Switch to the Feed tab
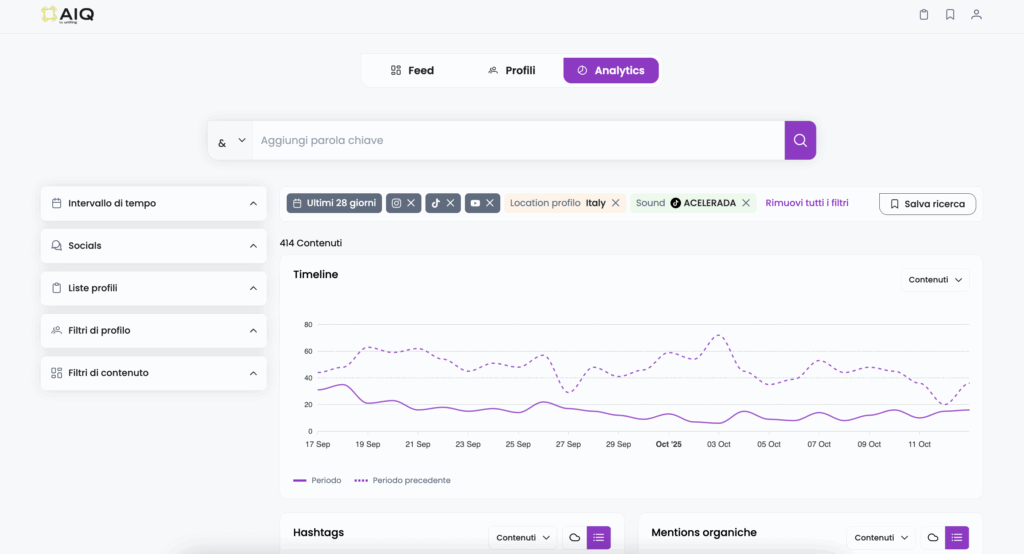The height and width of the screenshot is (554, 1024). [412, 71]
